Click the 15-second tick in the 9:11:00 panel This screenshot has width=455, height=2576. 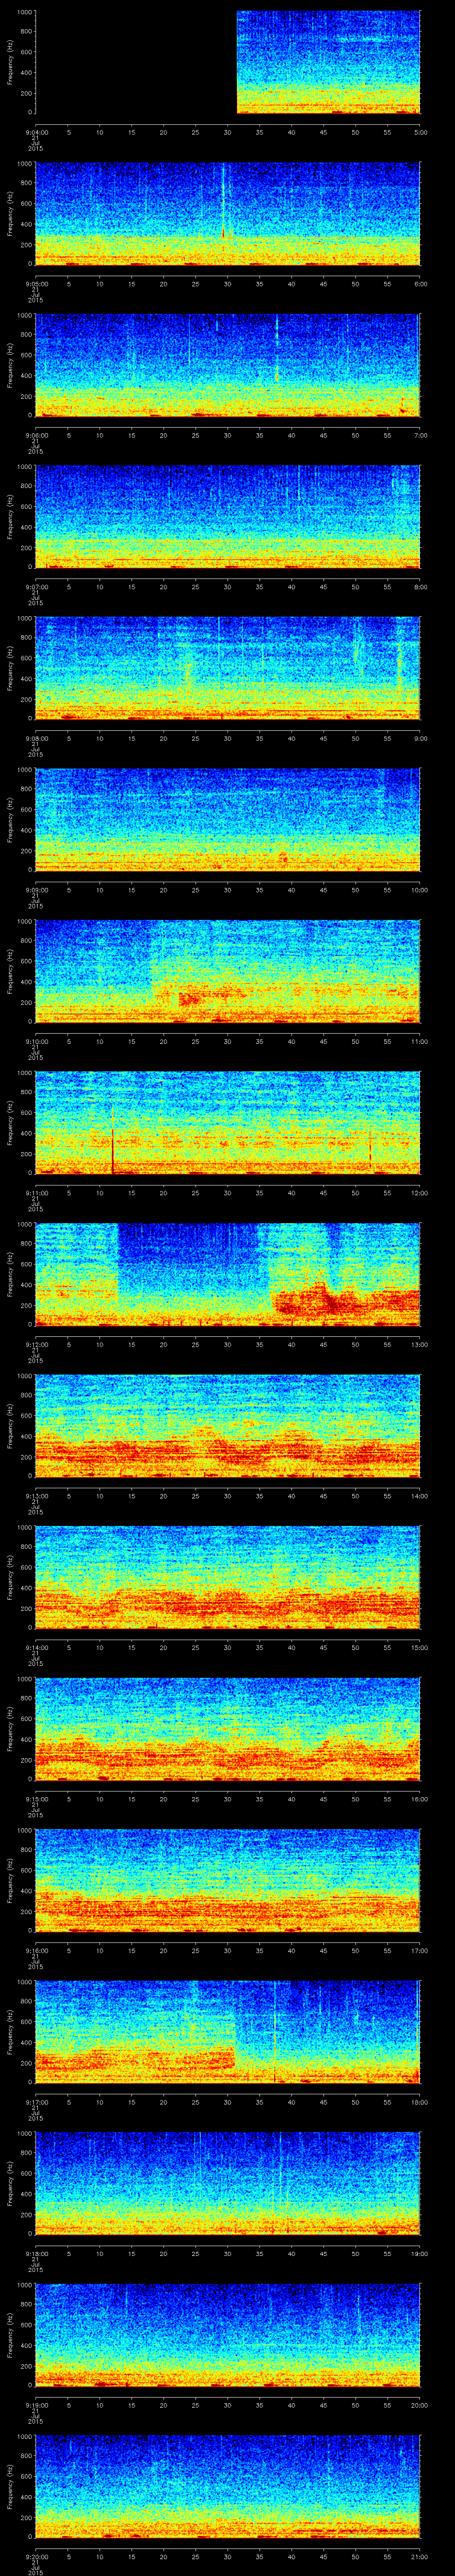click(132, 1193)
